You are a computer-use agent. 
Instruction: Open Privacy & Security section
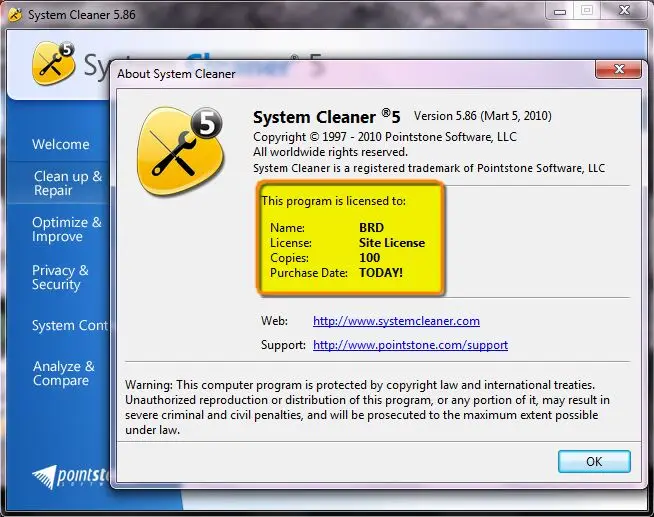point(60,277)
